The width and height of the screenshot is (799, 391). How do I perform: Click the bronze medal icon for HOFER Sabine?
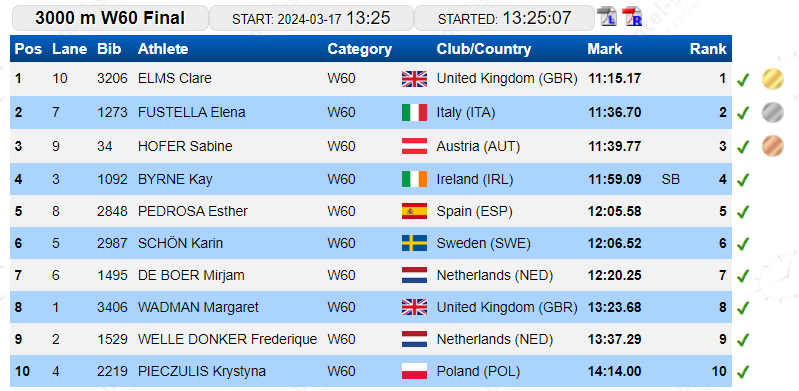point(773,146)
